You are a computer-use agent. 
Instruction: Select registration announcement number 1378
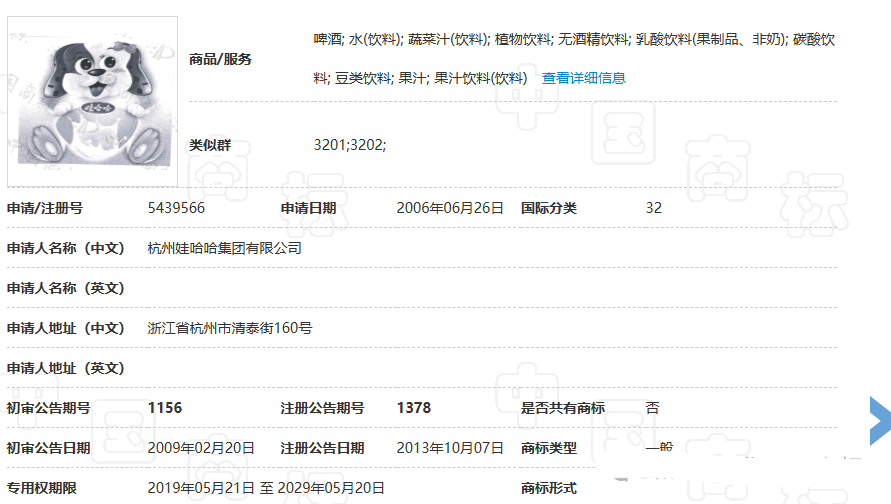[414, 408]
